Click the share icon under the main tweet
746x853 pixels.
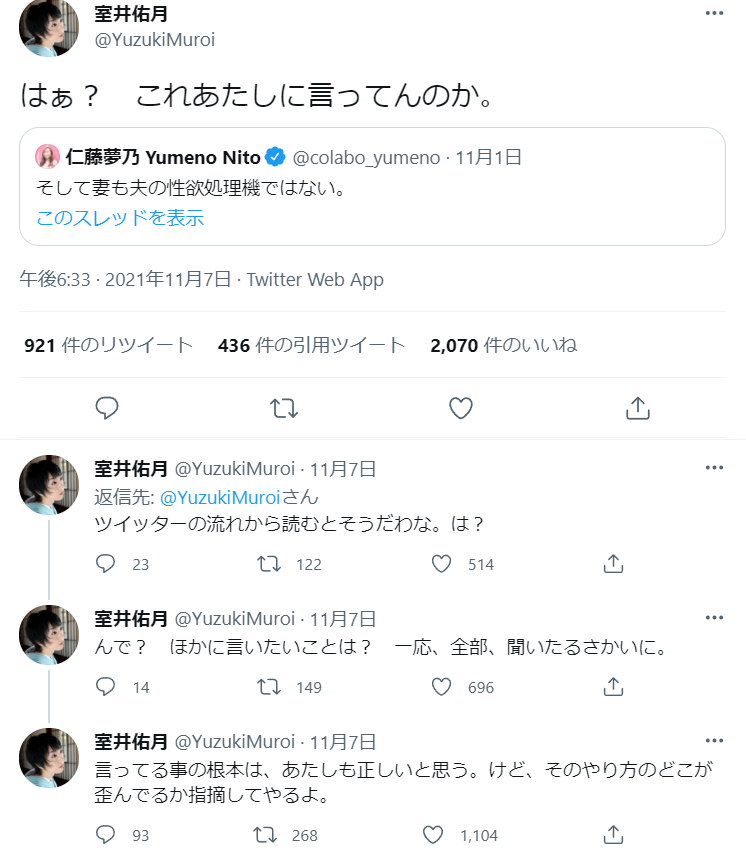[637, 408]
